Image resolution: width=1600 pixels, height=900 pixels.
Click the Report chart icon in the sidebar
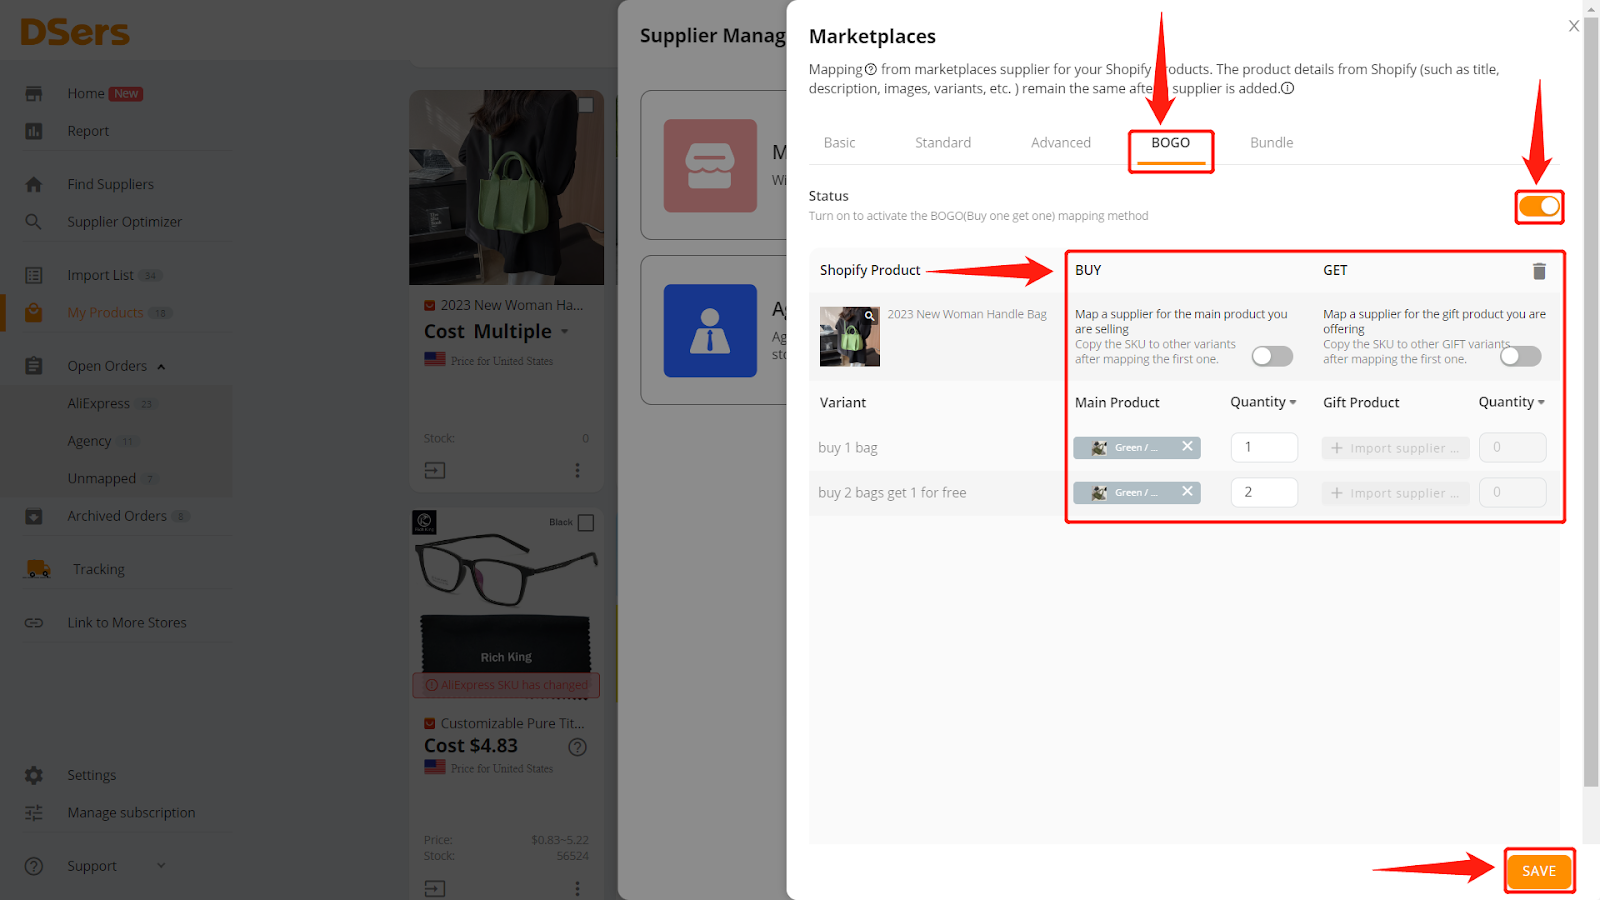point(34,131)
